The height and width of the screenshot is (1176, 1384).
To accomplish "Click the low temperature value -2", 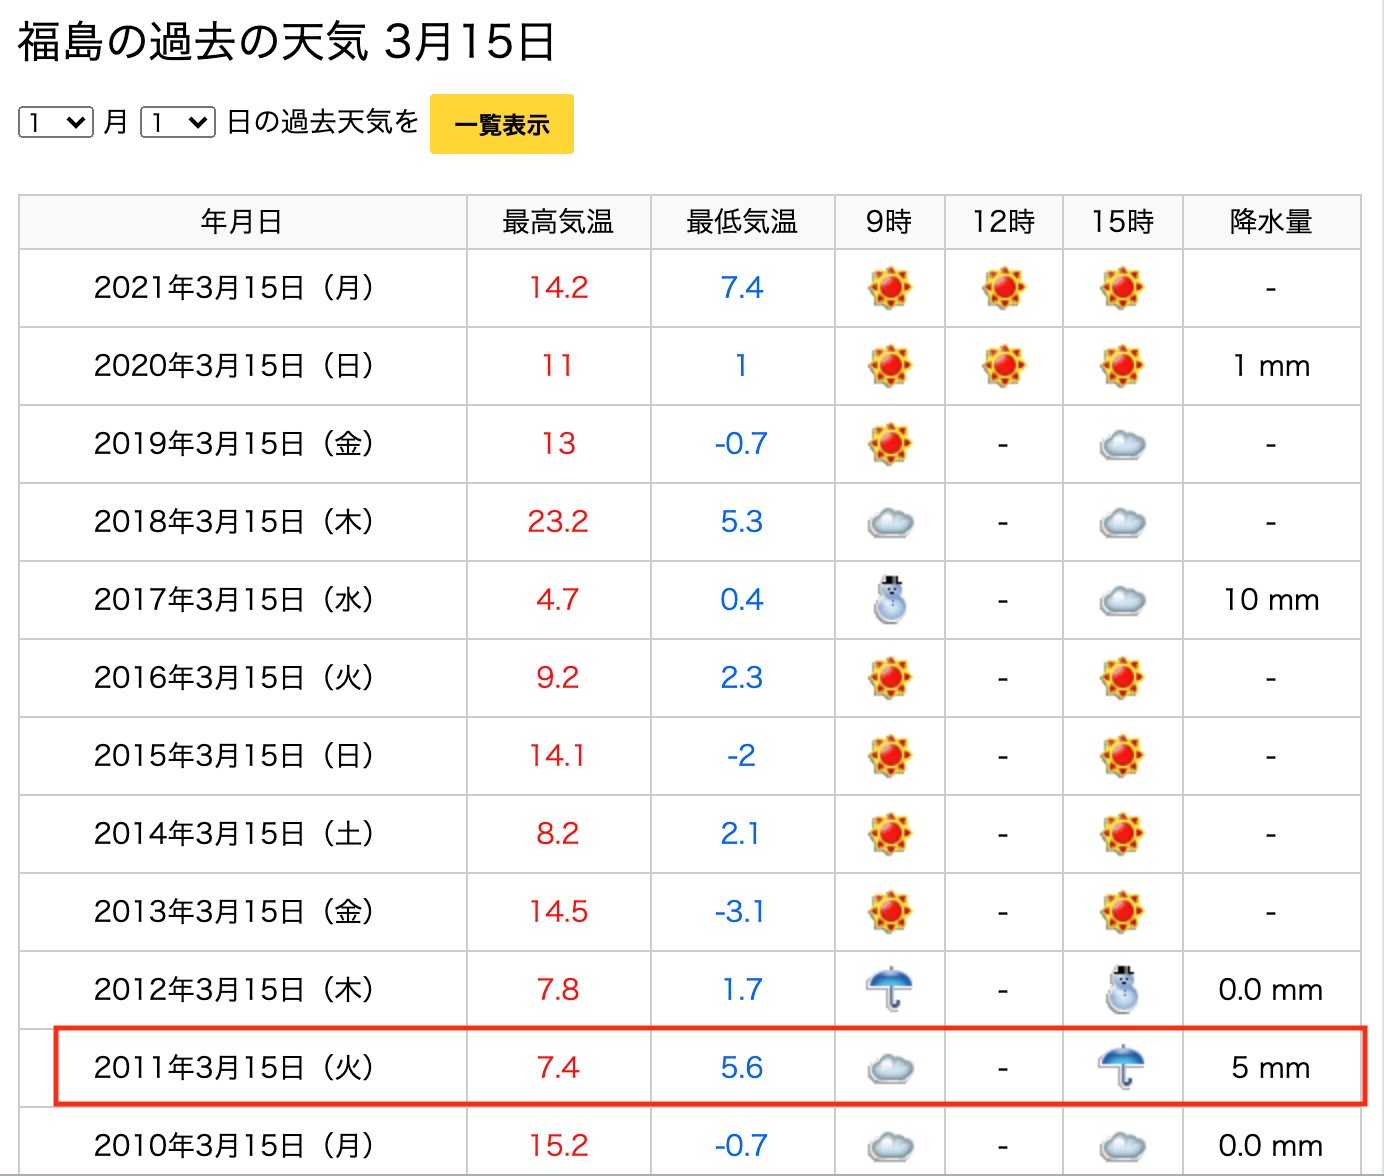I will (741, 756).
